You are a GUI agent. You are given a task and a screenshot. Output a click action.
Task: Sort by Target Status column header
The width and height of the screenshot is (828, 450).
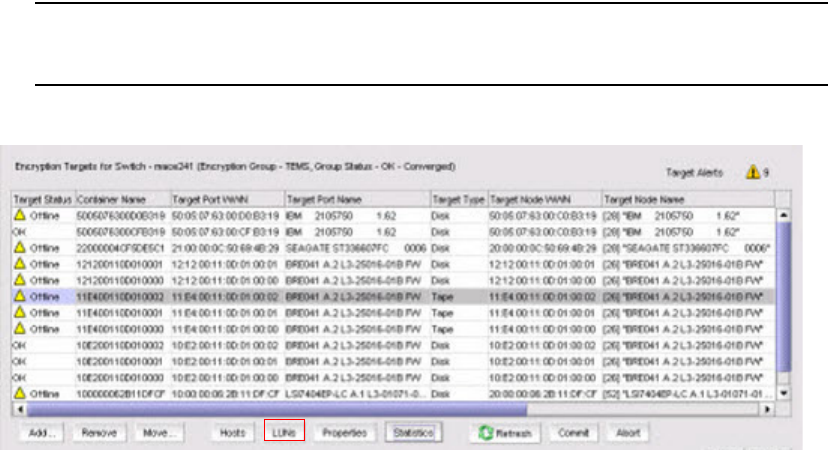pyautogui.click(x=42, y=199)
